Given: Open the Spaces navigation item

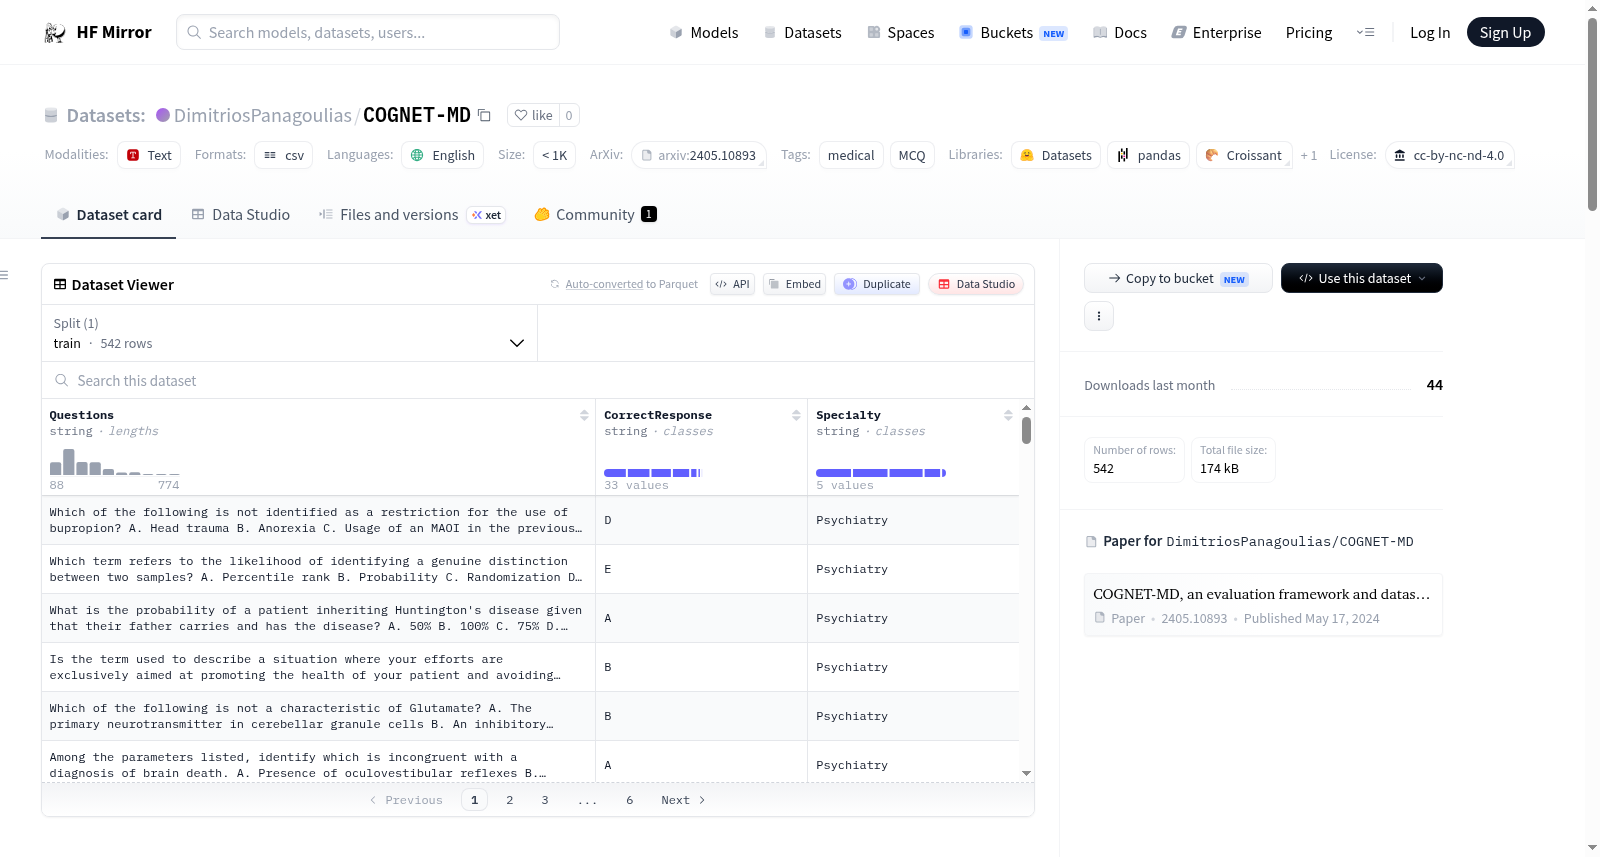Looking at the screenshot, I should [x=900, y=33].
